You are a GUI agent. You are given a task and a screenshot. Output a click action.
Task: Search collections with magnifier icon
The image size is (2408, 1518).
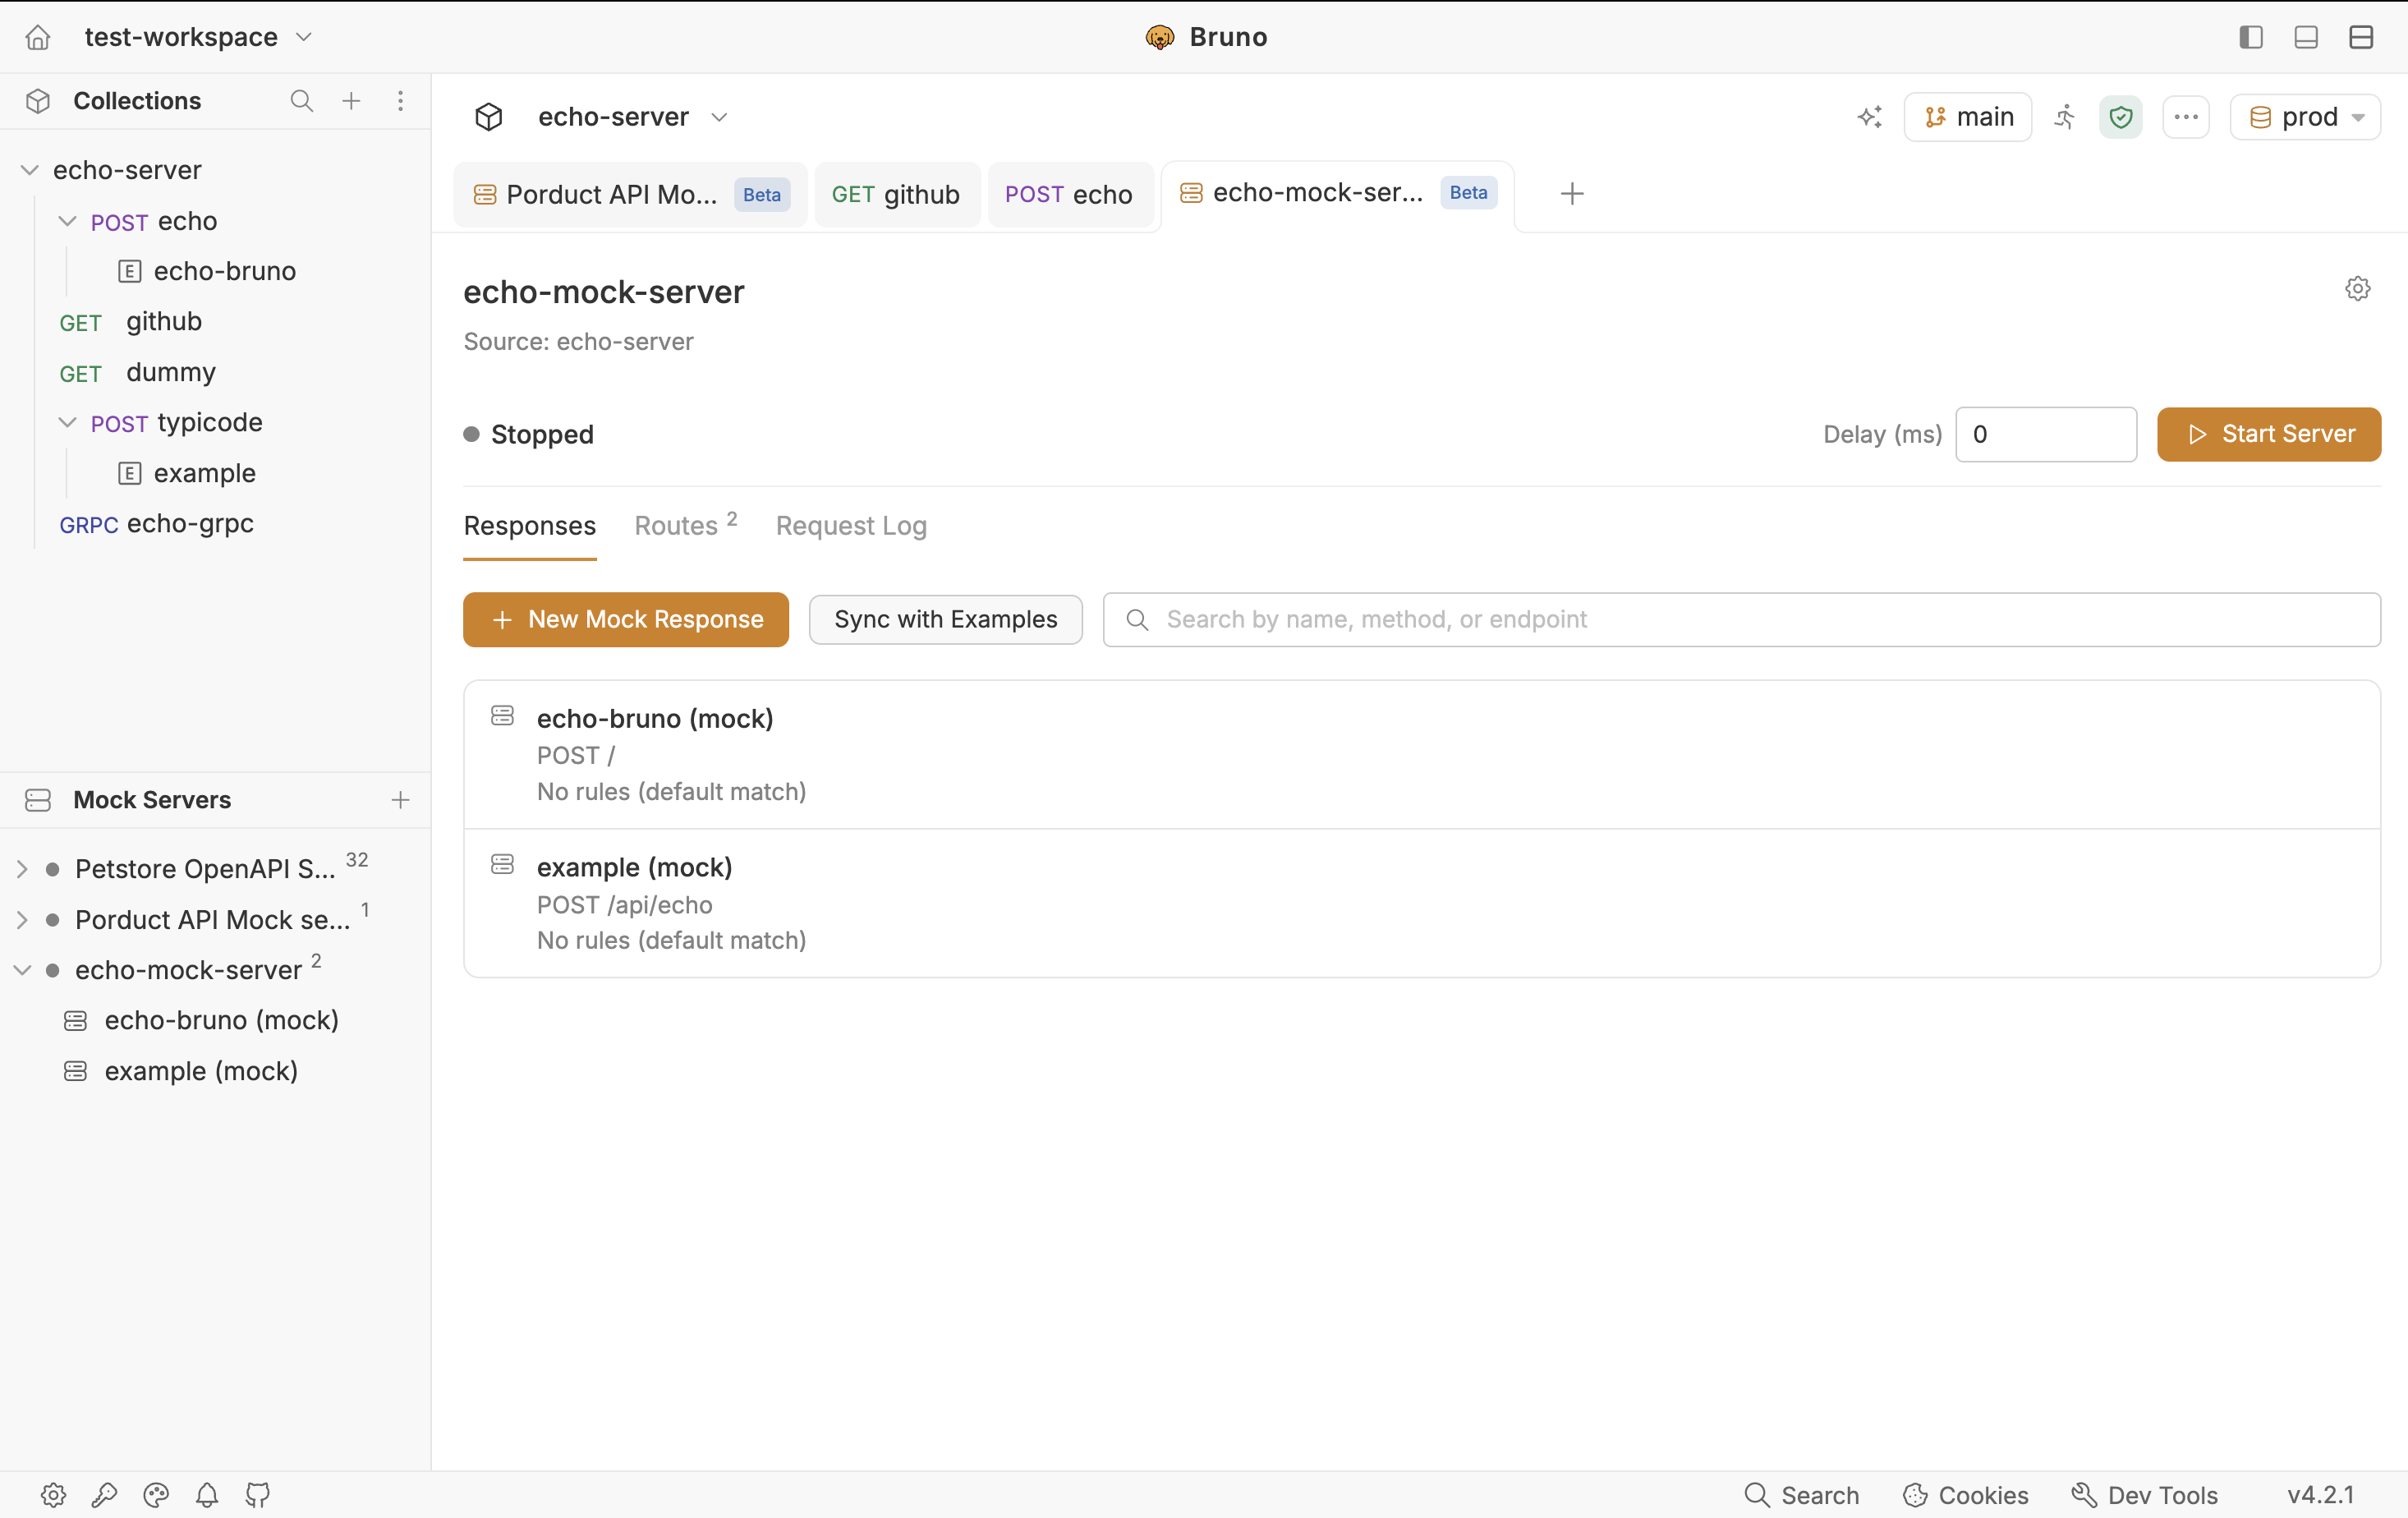point(301,101)
